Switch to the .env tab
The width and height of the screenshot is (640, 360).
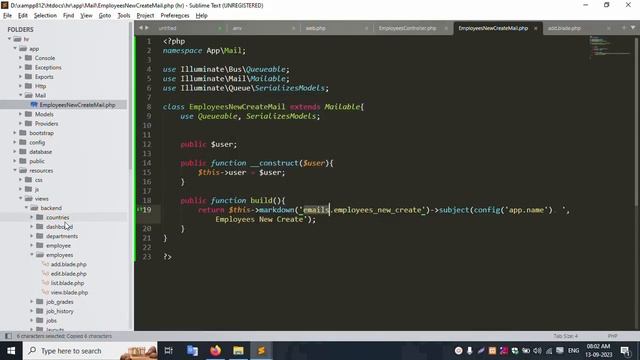(x=237, y=28)
